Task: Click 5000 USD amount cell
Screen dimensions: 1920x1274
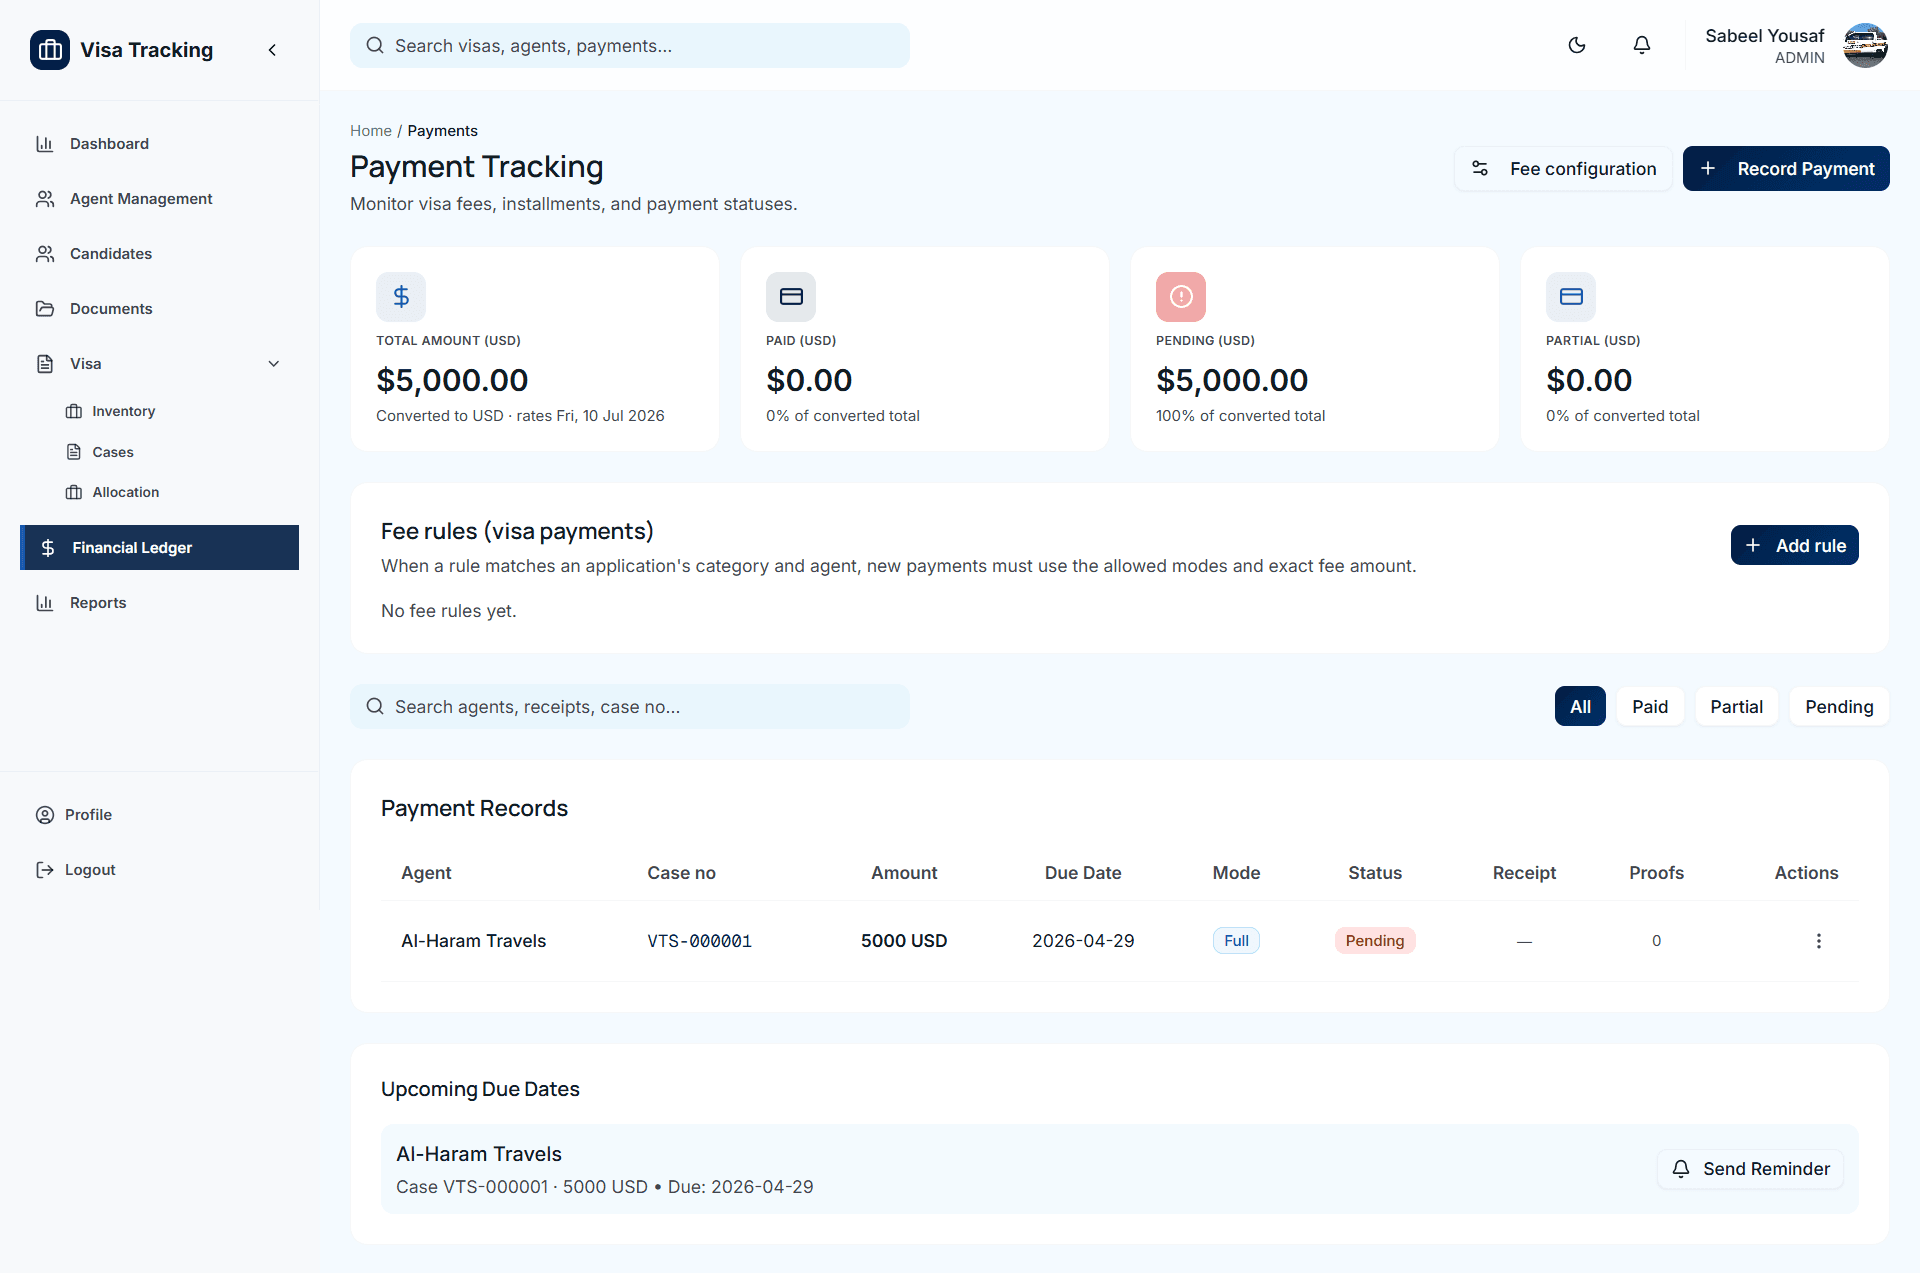Action: [904, 941]
